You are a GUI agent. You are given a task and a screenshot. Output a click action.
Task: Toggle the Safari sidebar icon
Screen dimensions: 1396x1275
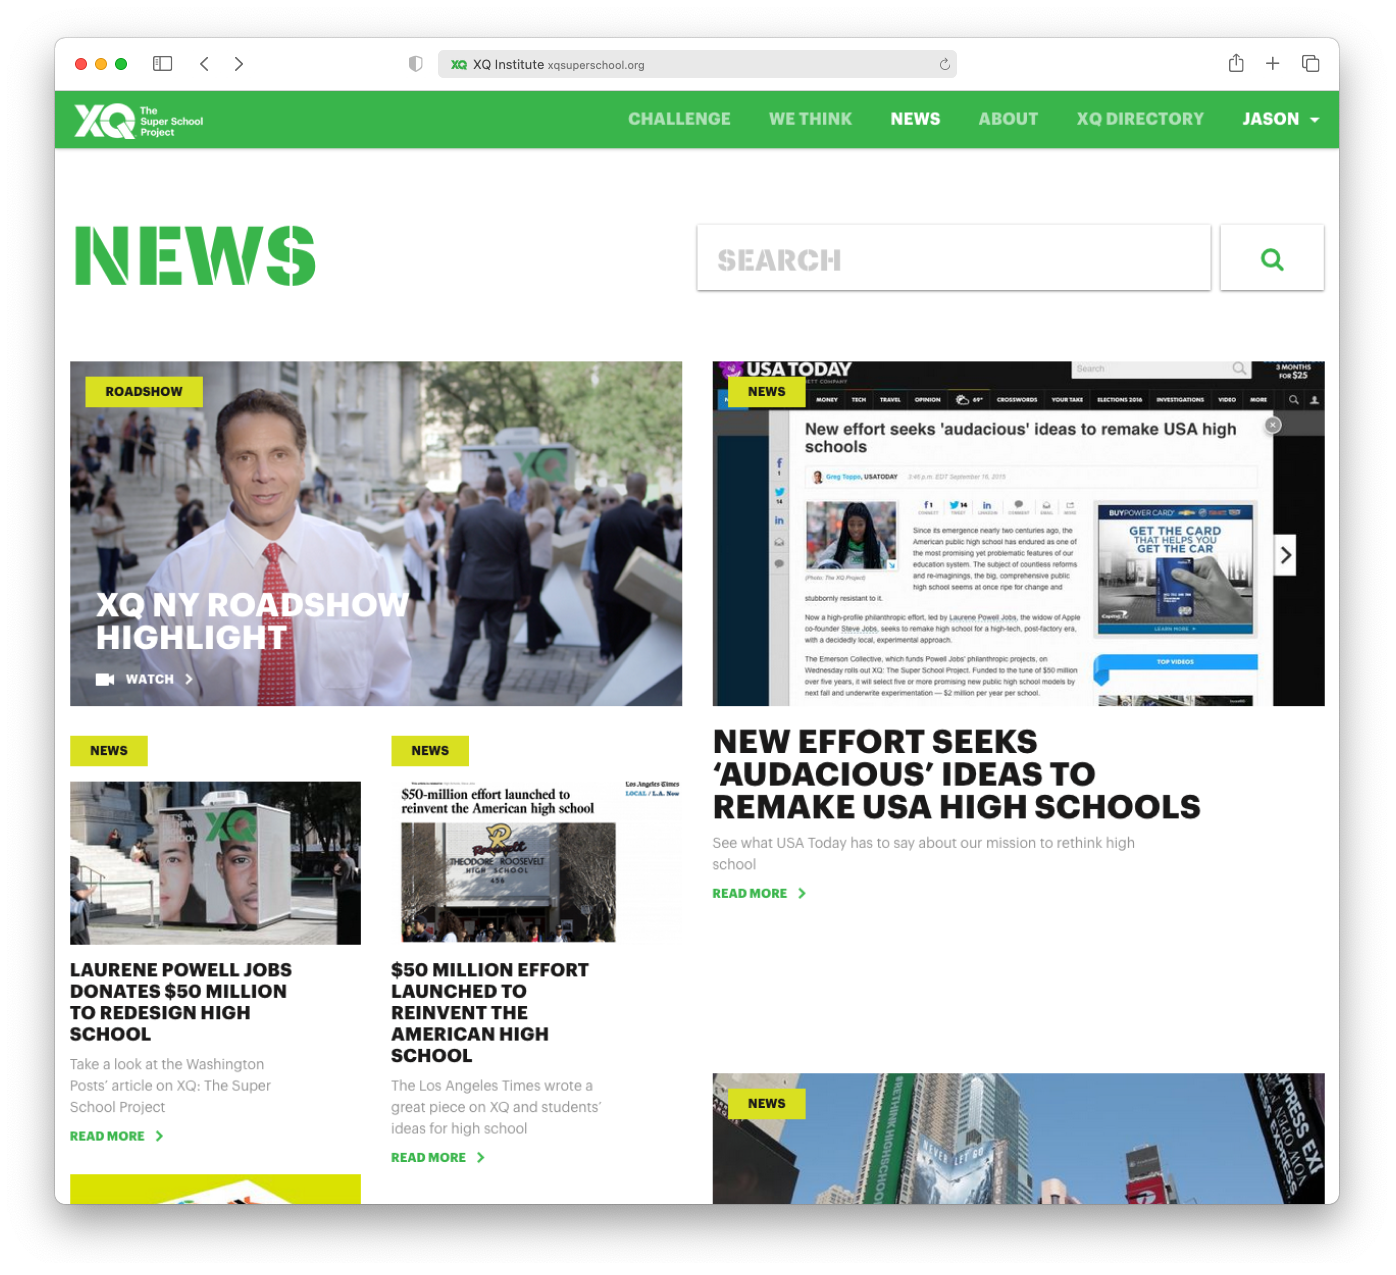[x=163, y=64]
